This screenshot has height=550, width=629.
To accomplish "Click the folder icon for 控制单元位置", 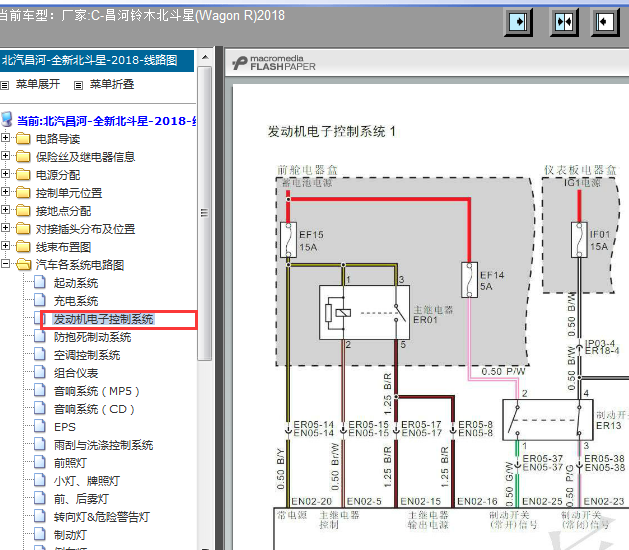I will [23, 193].
